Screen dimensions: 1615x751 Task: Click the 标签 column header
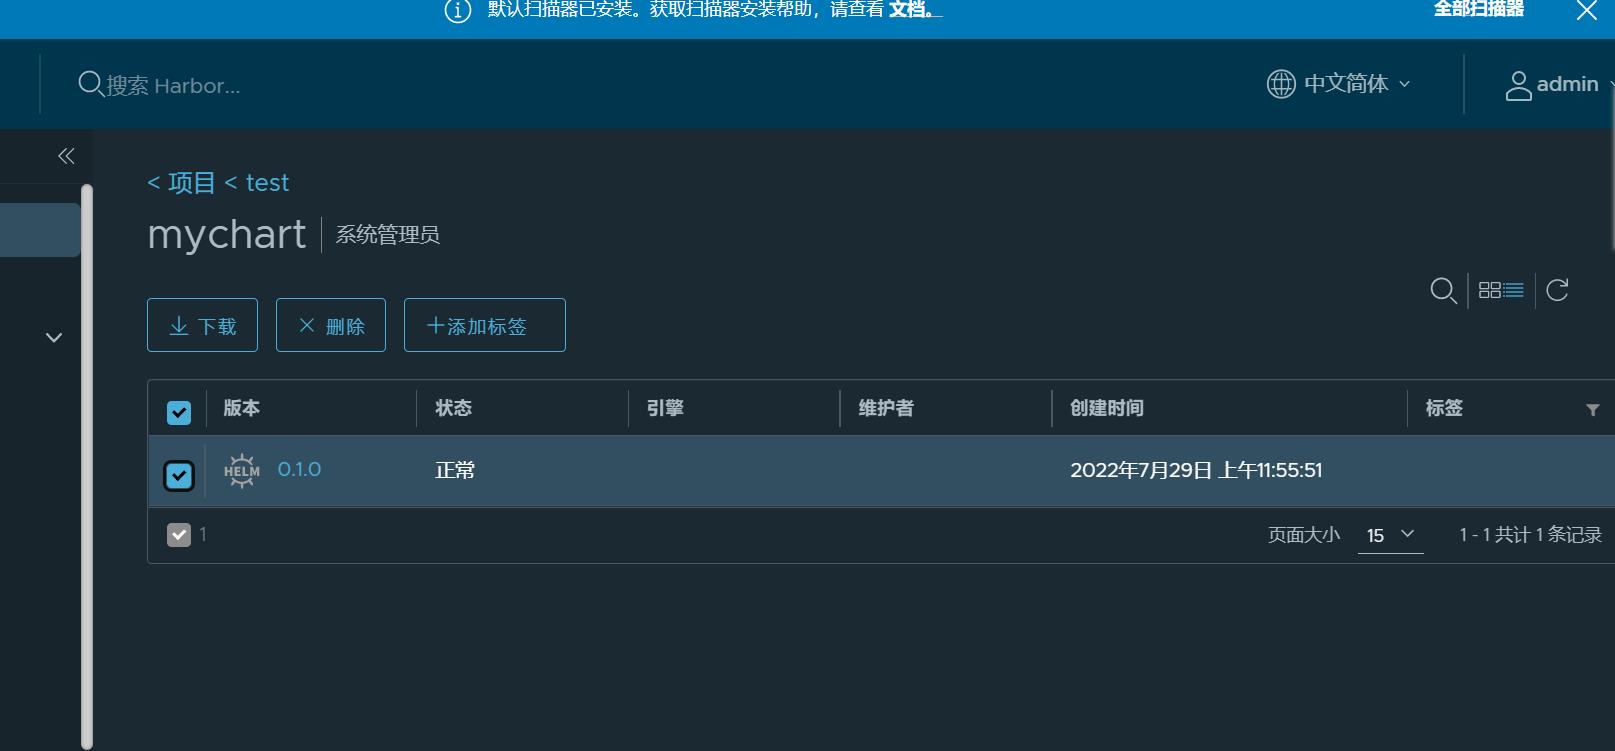tap(1444, 408)
